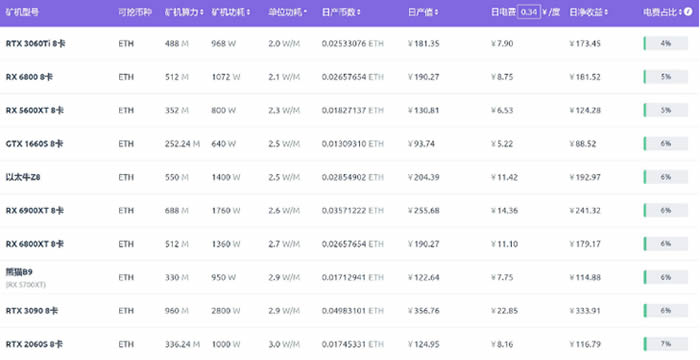700x360 pixels.
Task: Open the RTX 3060Ti 8卡 miner entry
Action: (36, 44)
